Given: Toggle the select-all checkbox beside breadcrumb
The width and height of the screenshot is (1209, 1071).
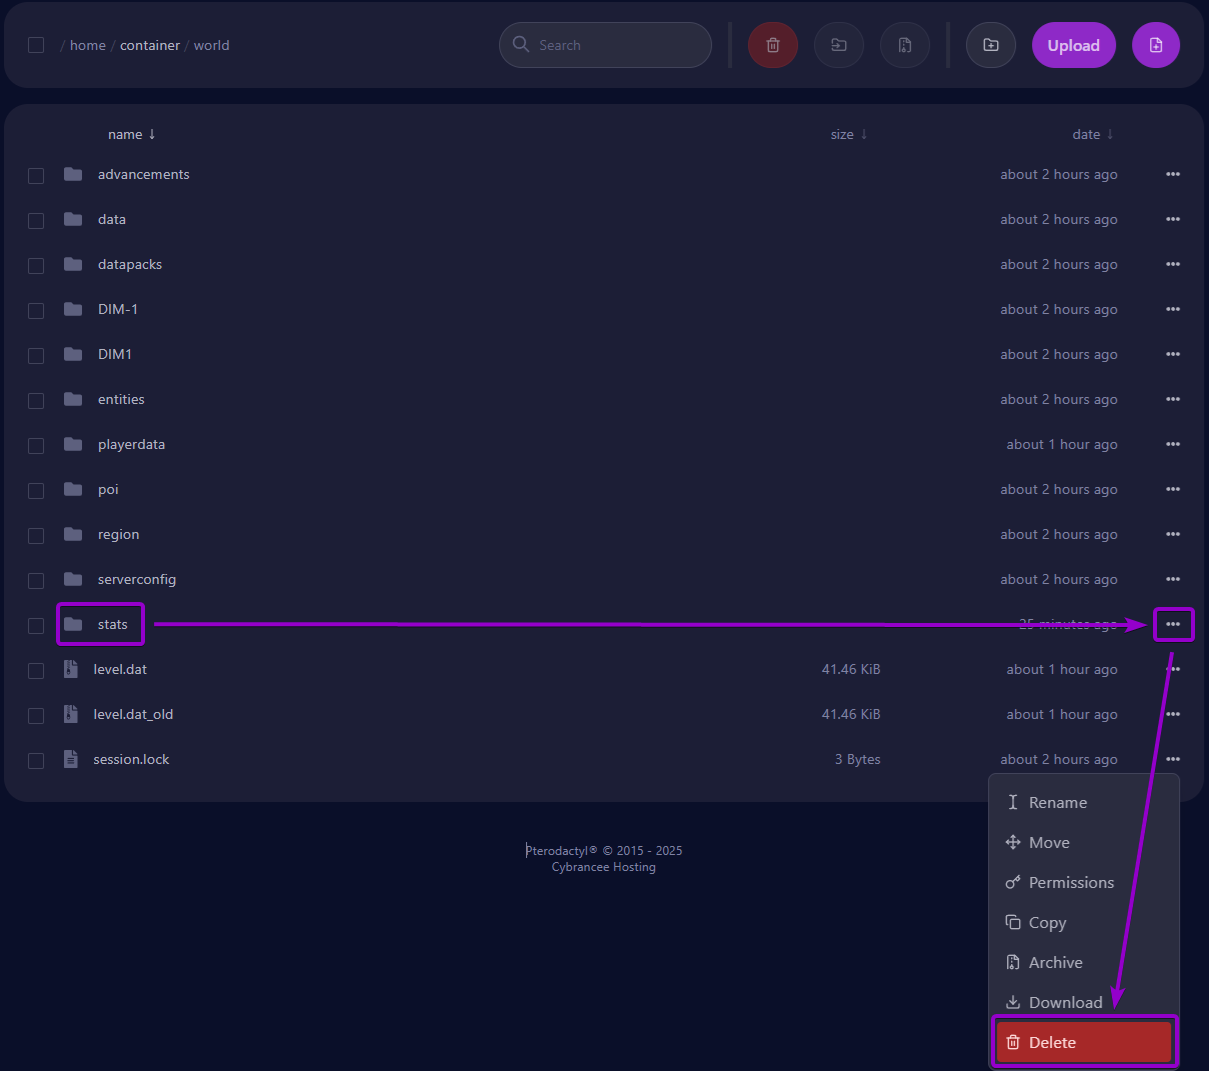Looking at the screenshot, I should (x=36, y=45).
